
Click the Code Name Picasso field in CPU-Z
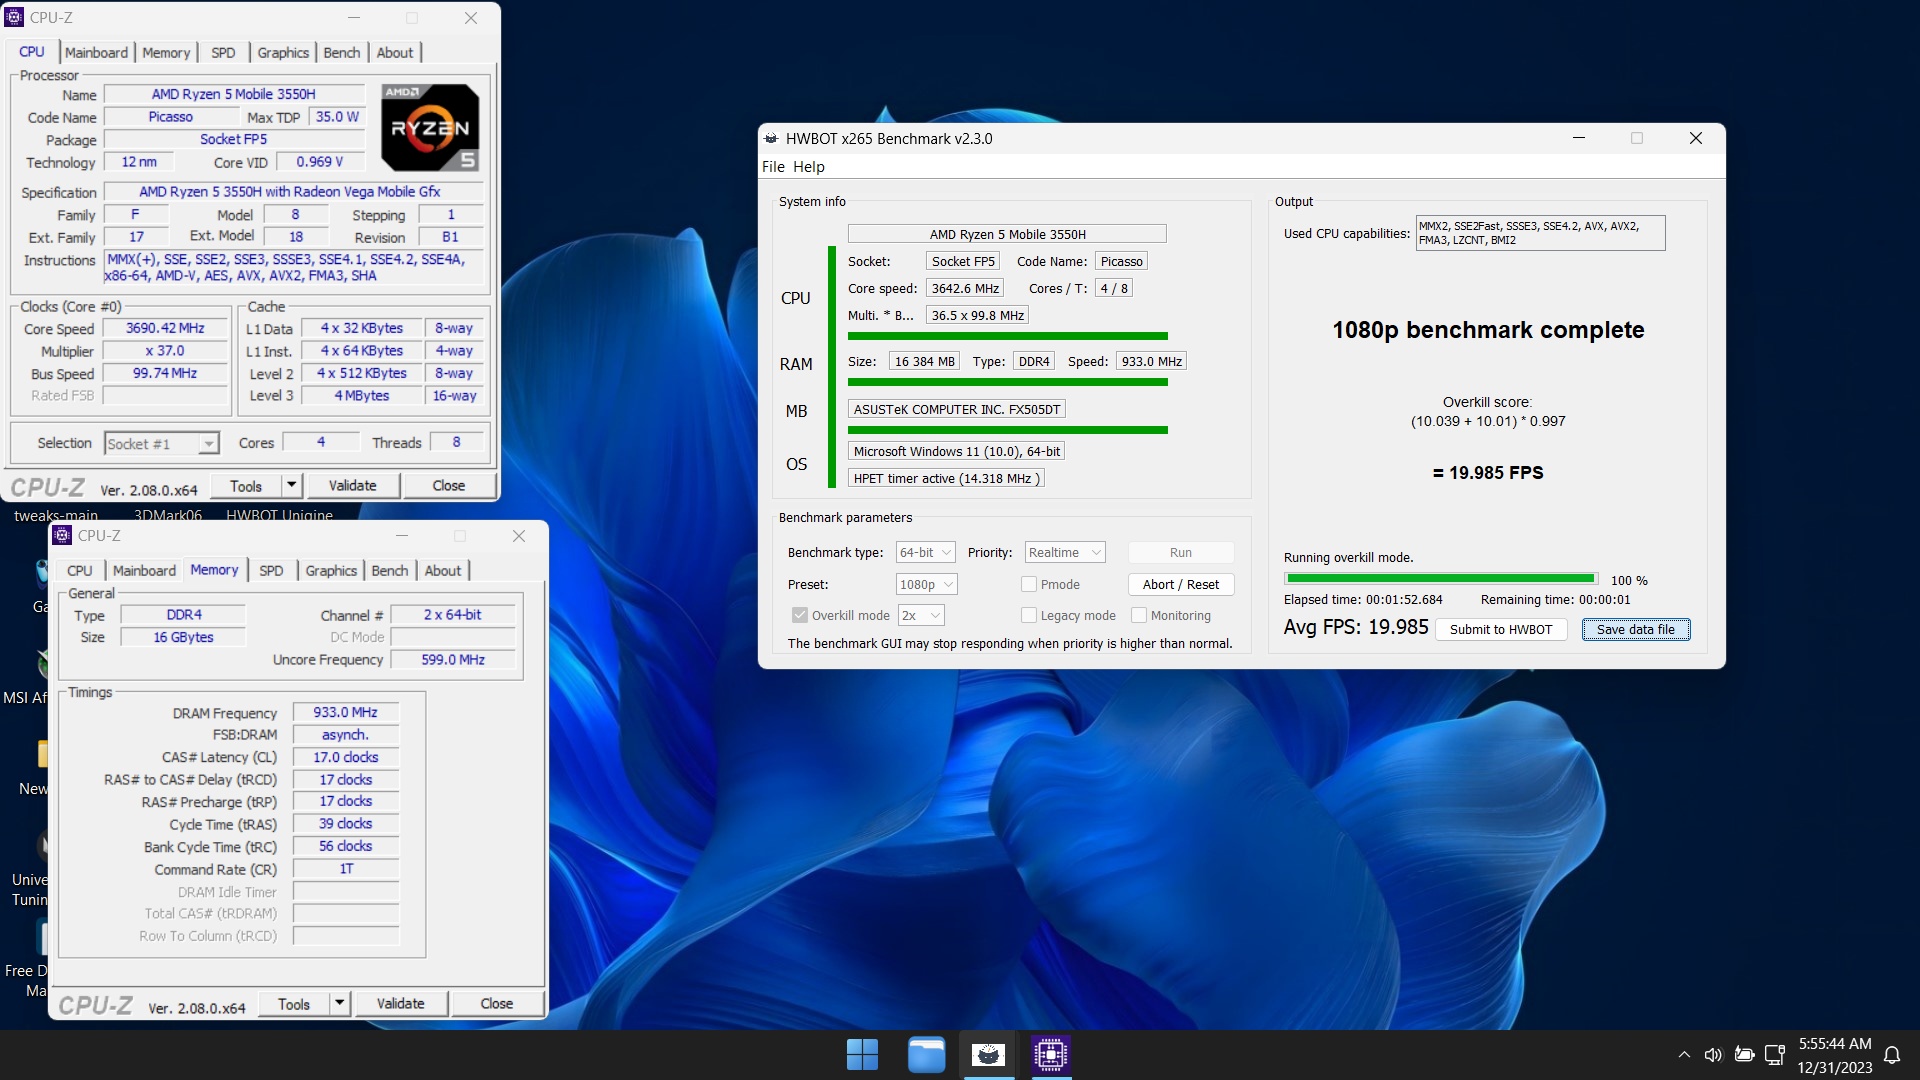171,117
